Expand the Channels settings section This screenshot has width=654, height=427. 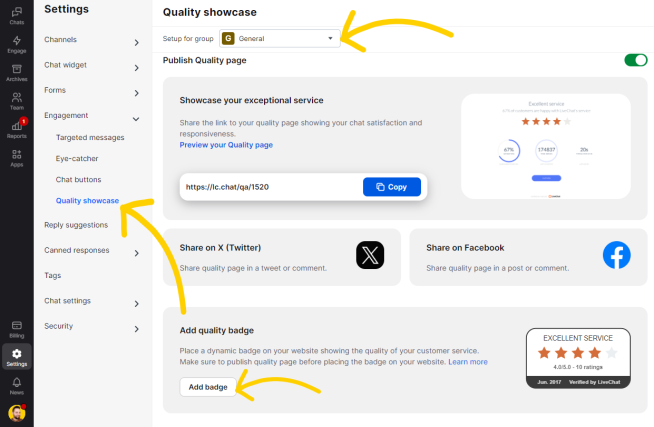coord(91,40)
